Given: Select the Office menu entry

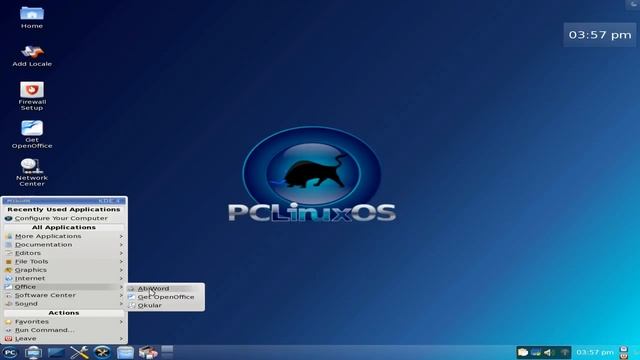Looking at the screenshot, I should [x=64, y=287].
